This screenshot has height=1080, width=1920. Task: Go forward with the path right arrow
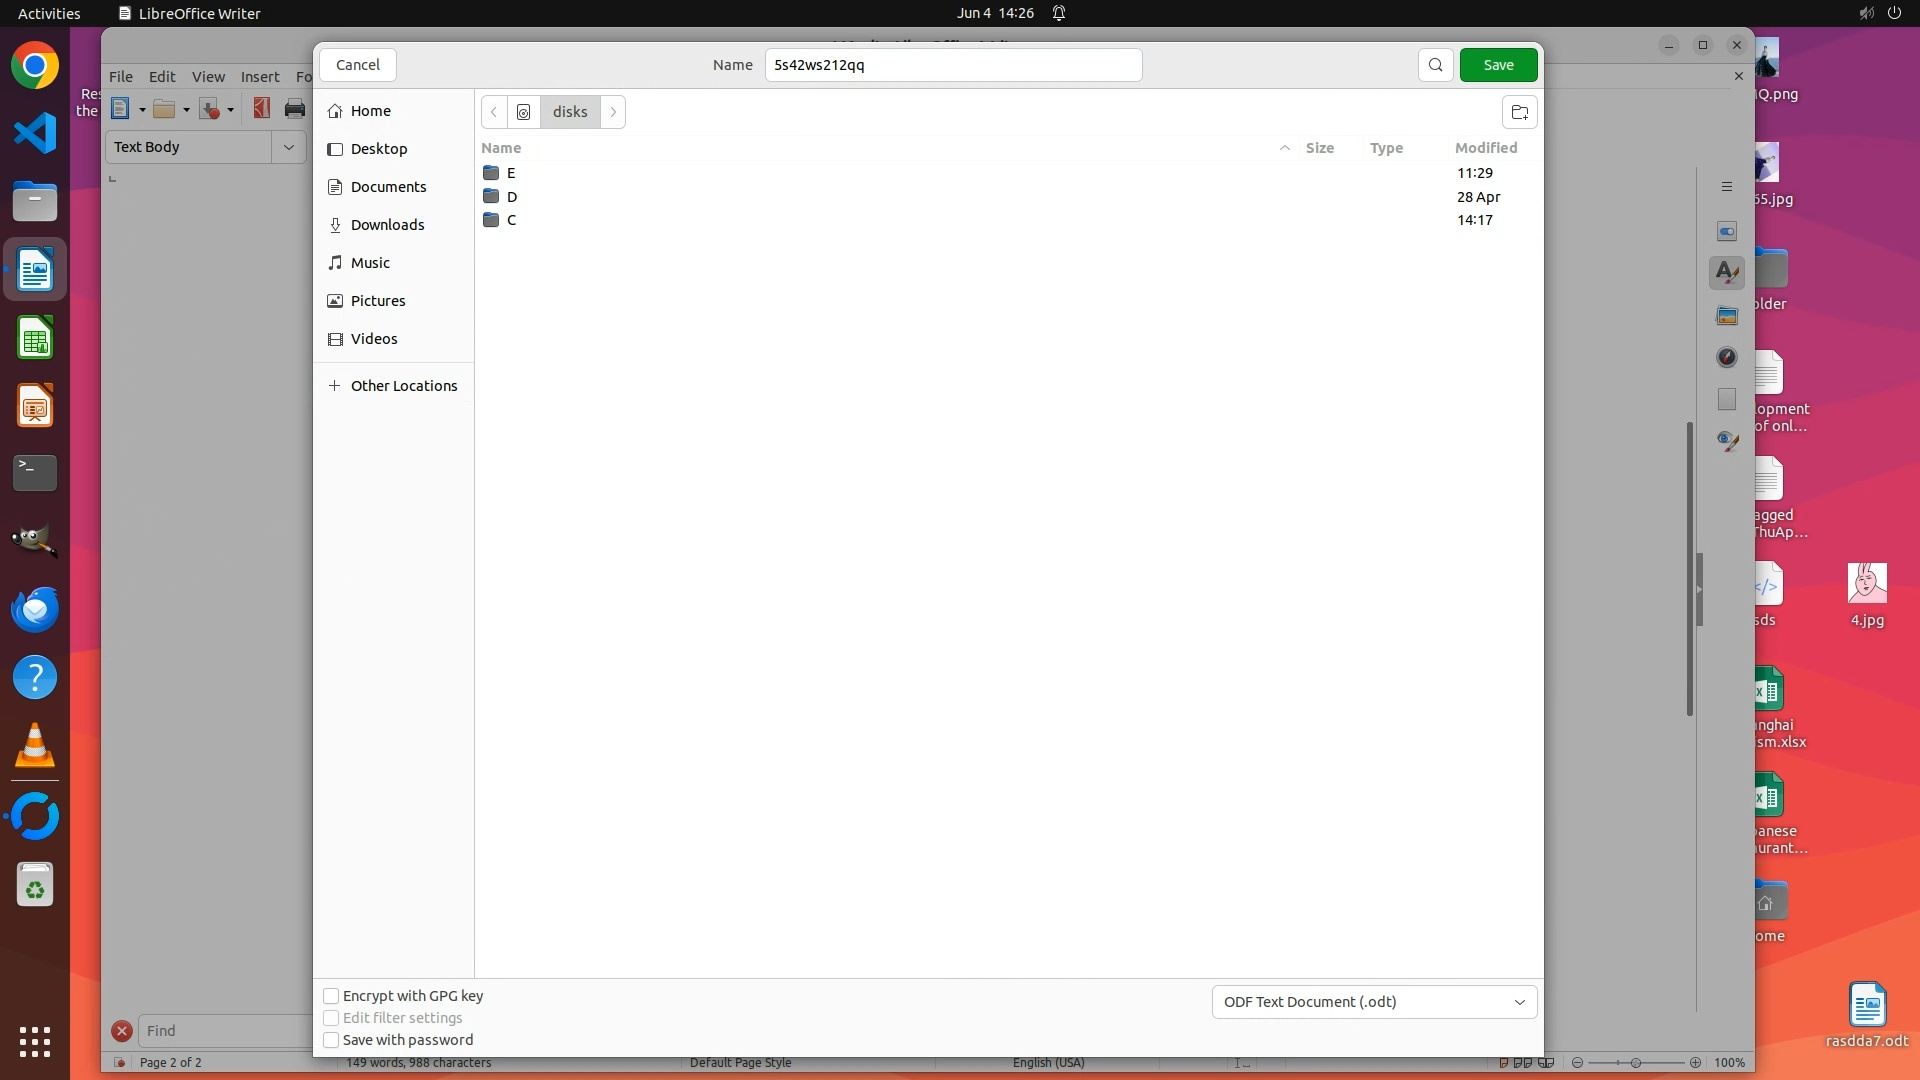pos(613,112)
